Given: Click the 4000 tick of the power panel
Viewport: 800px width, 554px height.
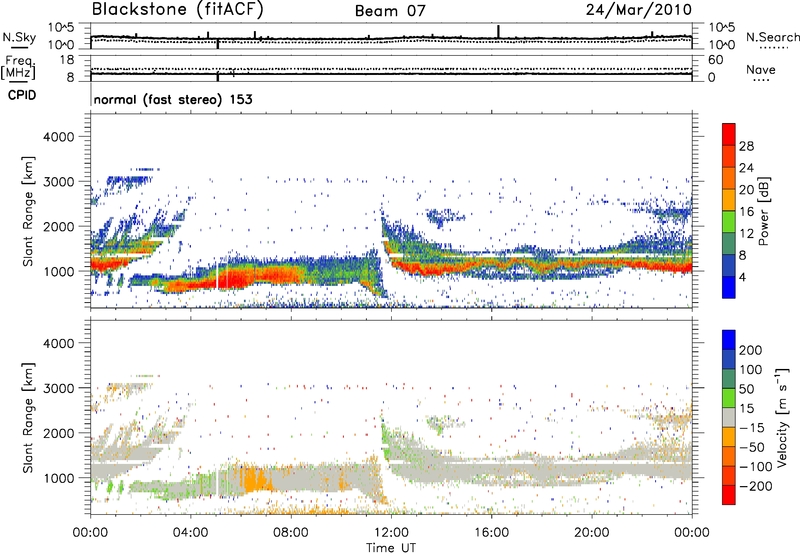Looking at the screenshot, I should coord(58,137).
